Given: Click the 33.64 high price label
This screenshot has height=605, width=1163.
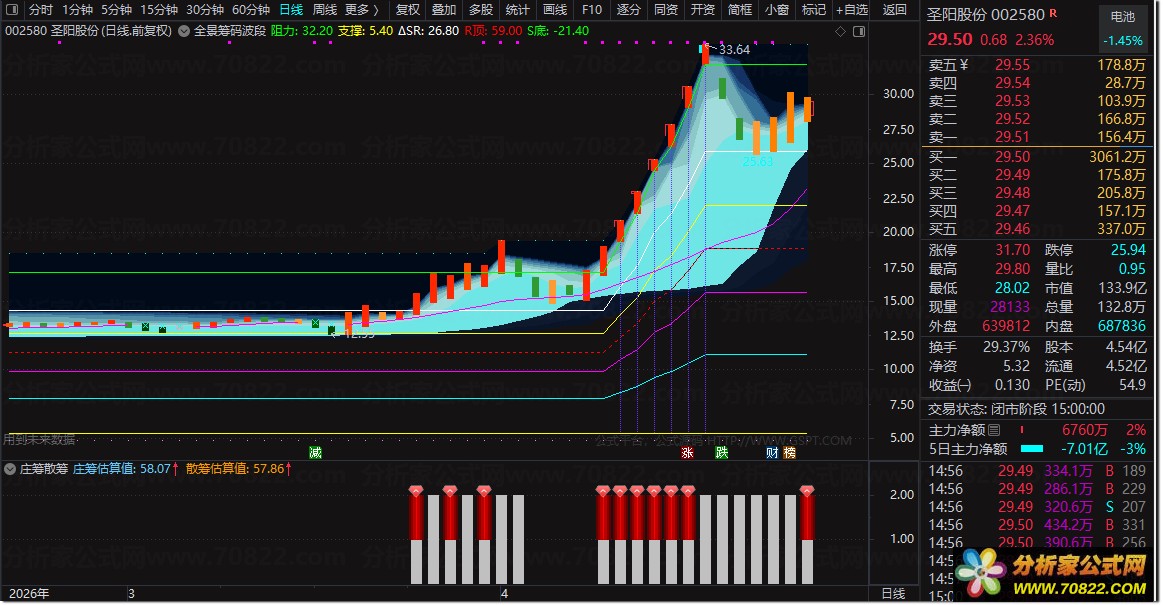Looking at the screenshot, I should point(734,50).
